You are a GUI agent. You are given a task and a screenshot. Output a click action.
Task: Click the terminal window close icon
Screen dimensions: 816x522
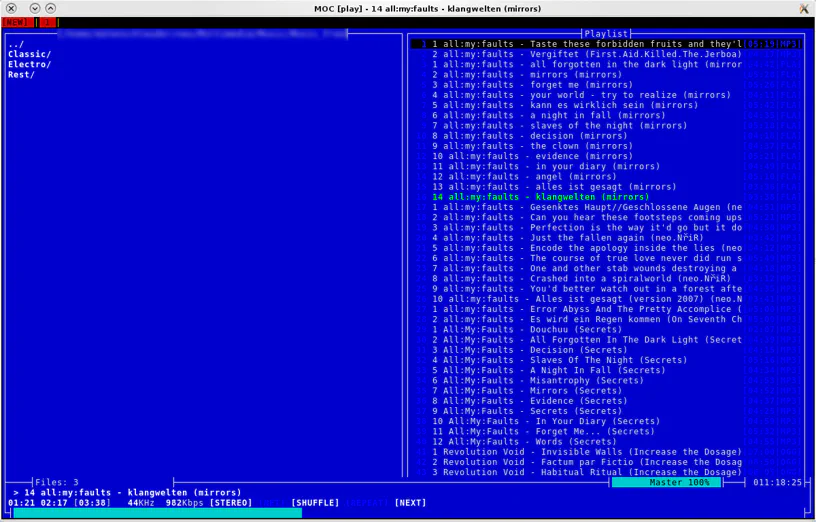[11, 8]
